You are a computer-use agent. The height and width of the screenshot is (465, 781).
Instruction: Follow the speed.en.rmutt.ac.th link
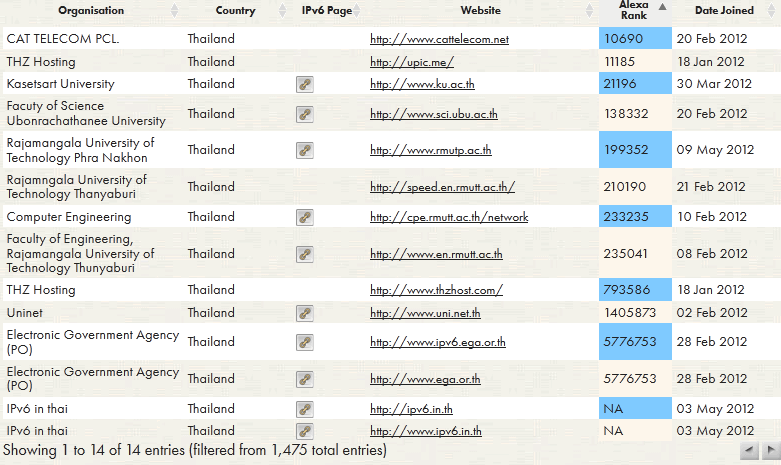pos(442,187)
